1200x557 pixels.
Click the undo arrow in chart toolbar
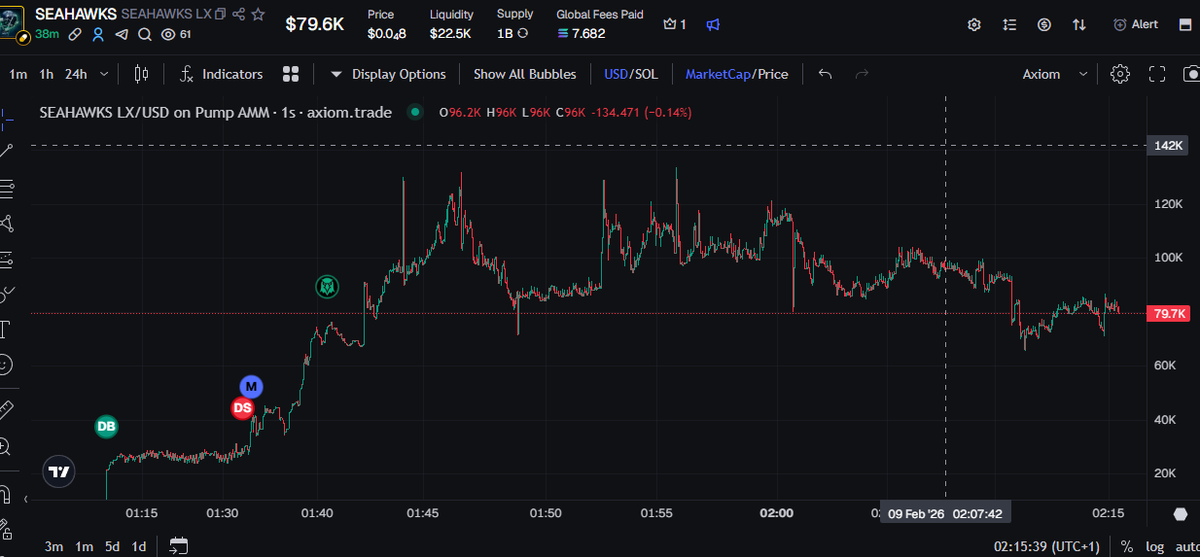point(824,74)
